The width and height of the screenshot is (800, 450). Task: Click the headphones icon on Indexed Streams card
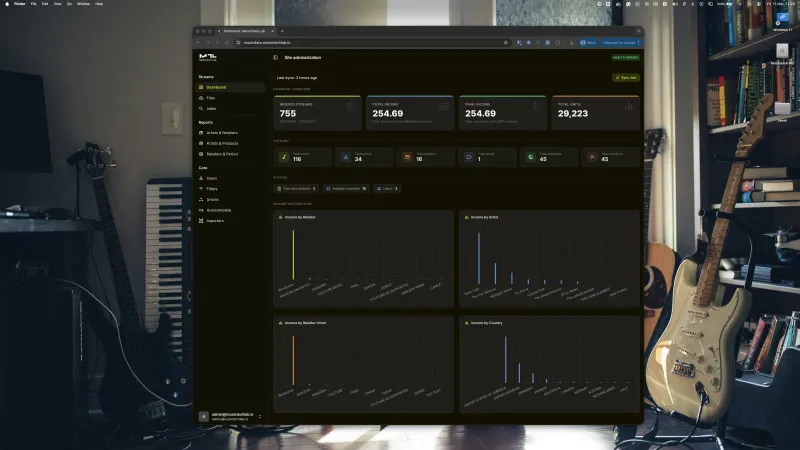point(351,106)
